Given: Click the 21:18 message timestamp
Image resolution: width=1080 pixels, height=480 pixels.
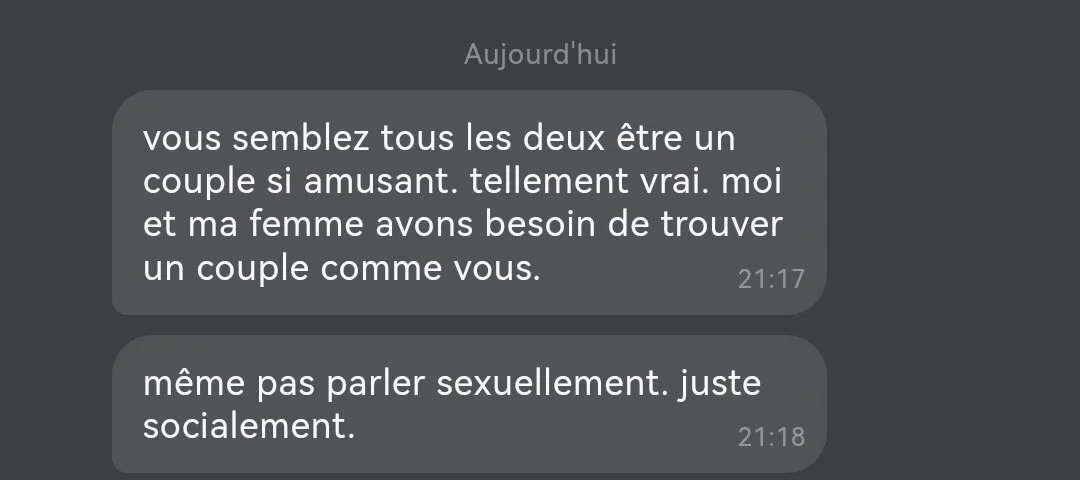Looking at the screenshot, I should pyautogui.click(x=771, y=437).
